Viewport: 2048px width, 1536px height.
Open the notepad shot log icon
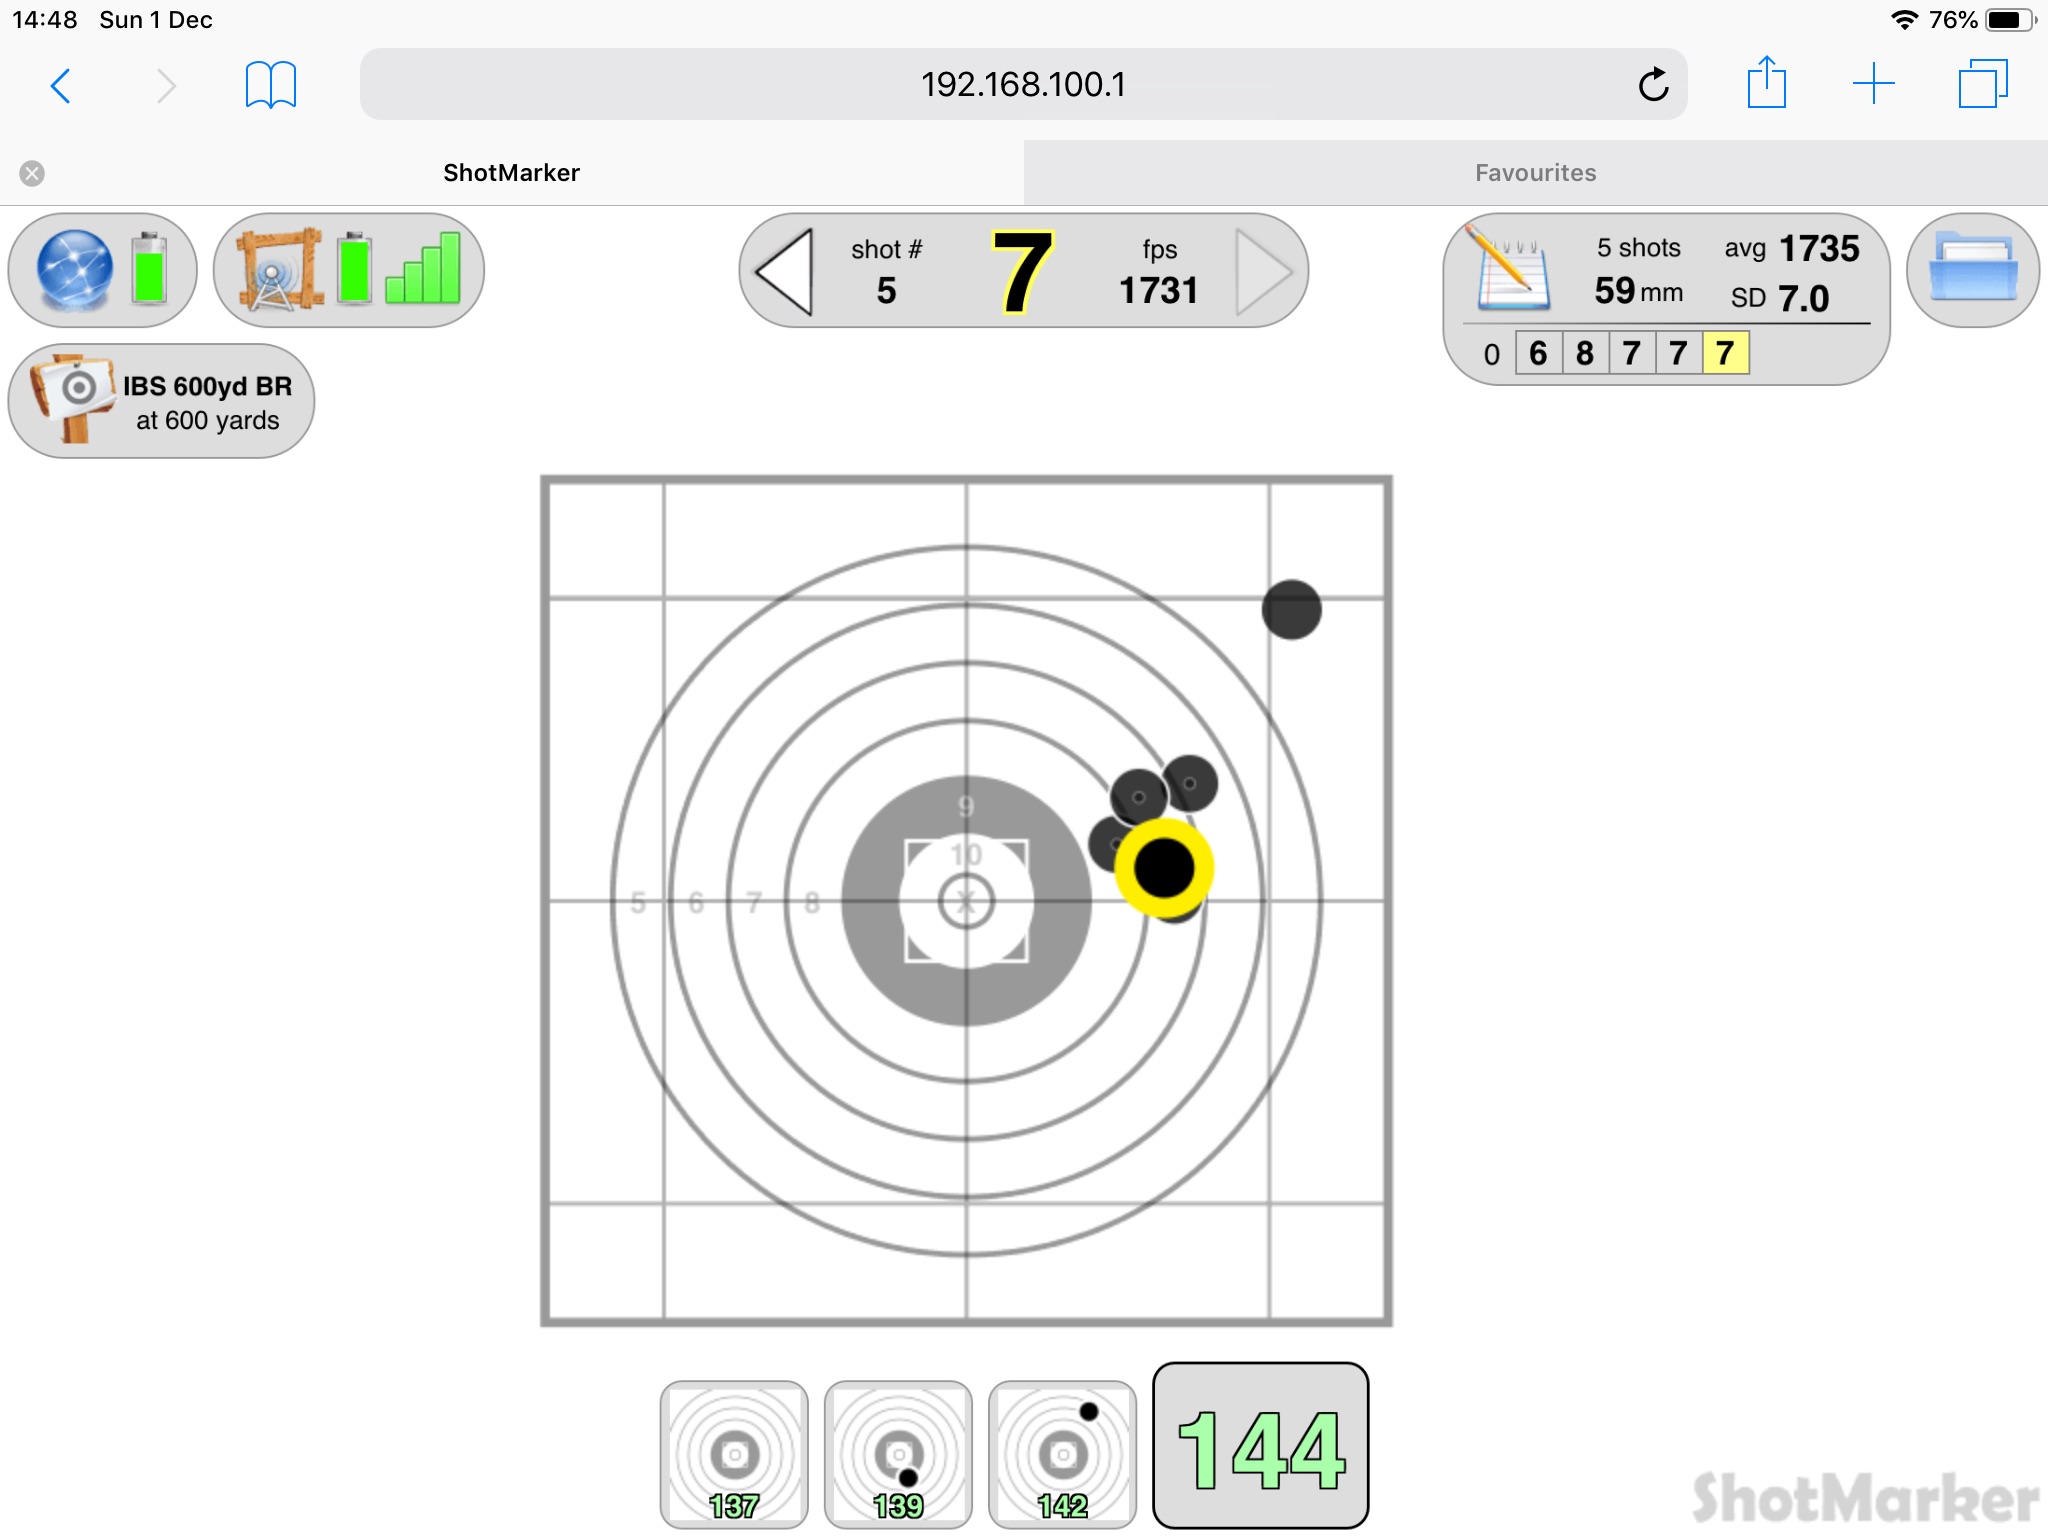[1512, 270]
